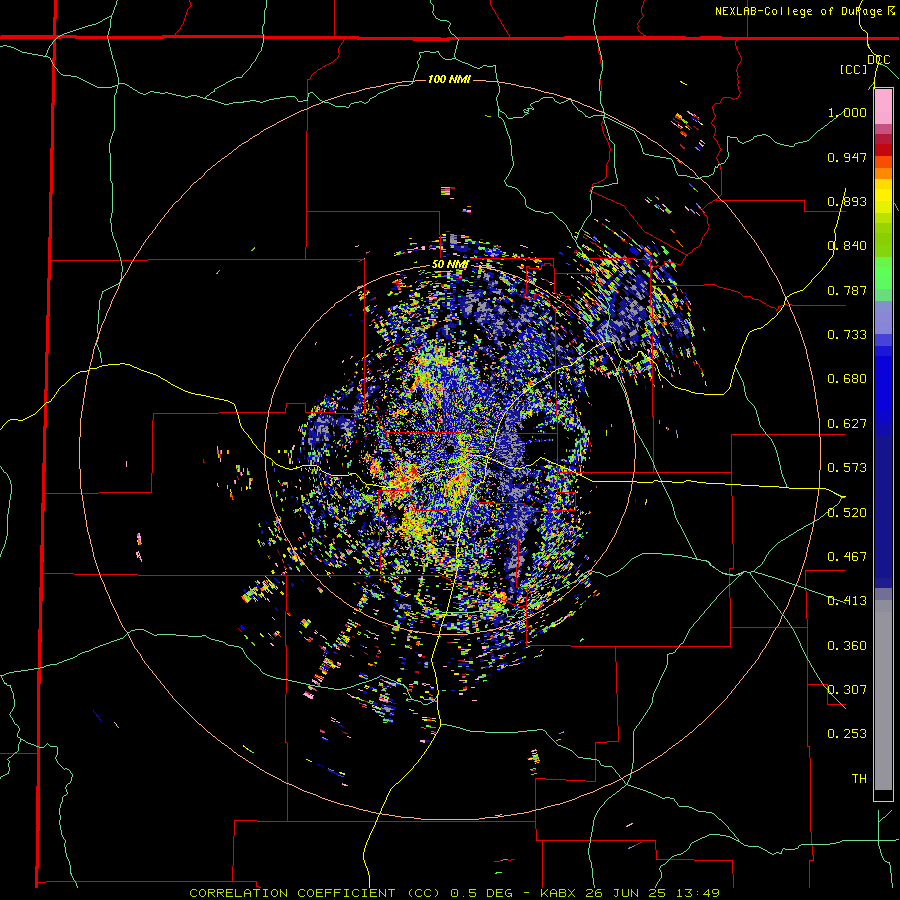
Task: Click the 0.360 color scale value
Action: tap(847, 646)
